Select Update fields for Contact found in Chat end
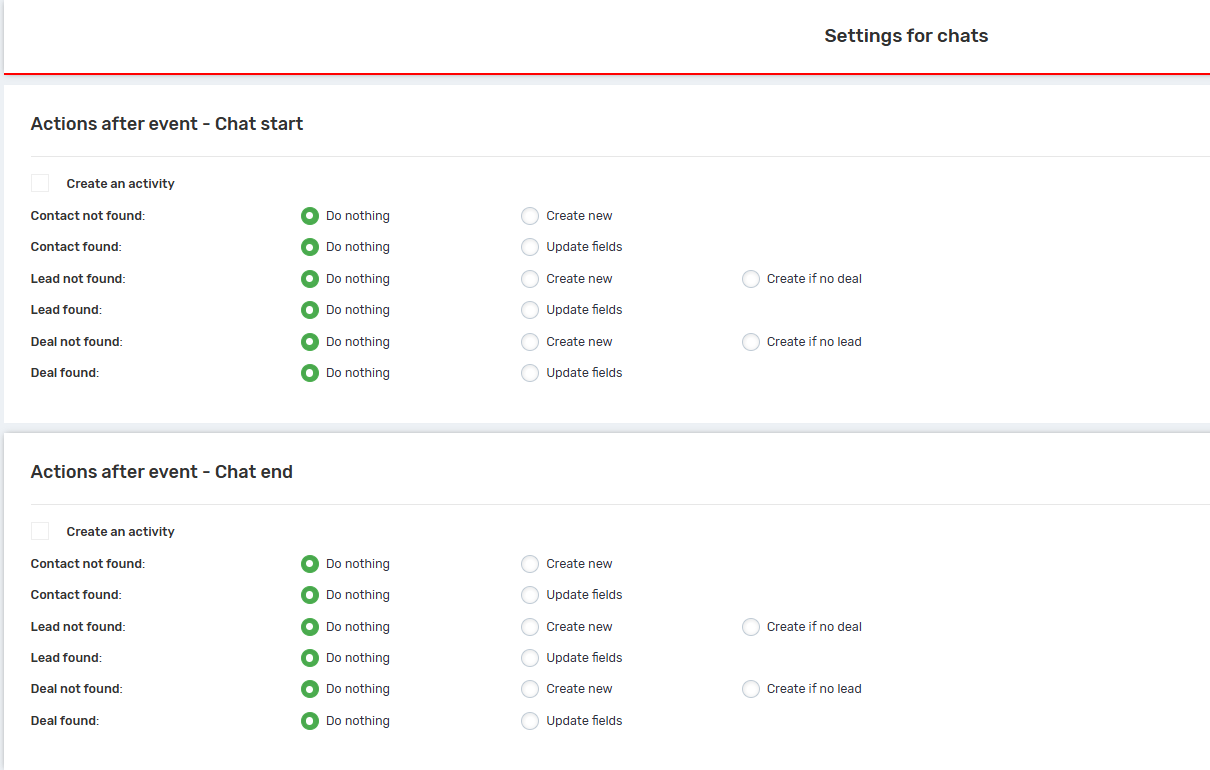 tap(530, 595)
